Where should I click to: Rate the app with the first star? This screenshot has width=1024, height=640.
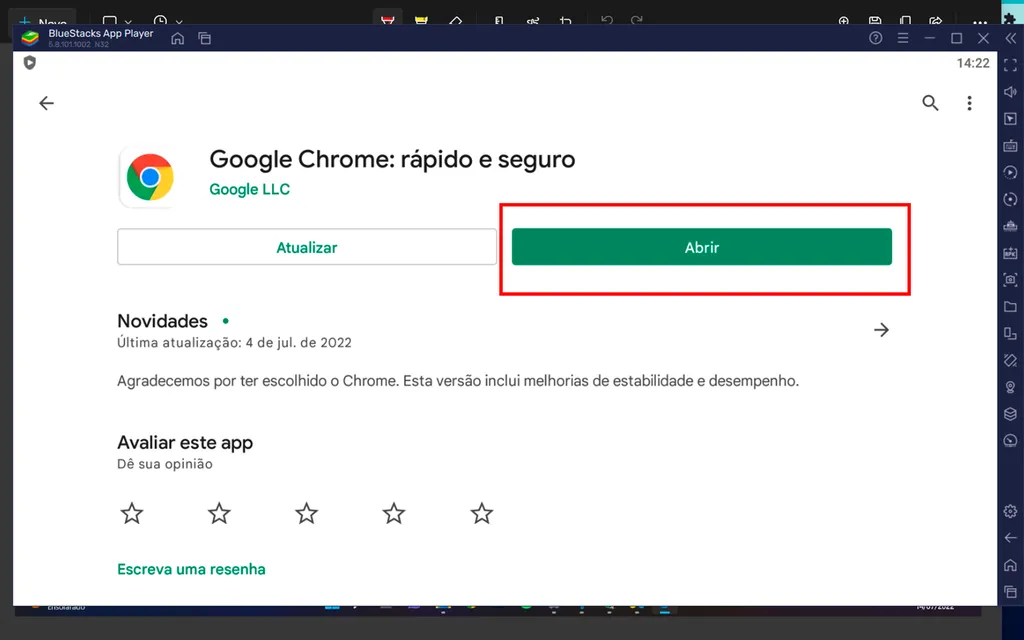point(132,513)
